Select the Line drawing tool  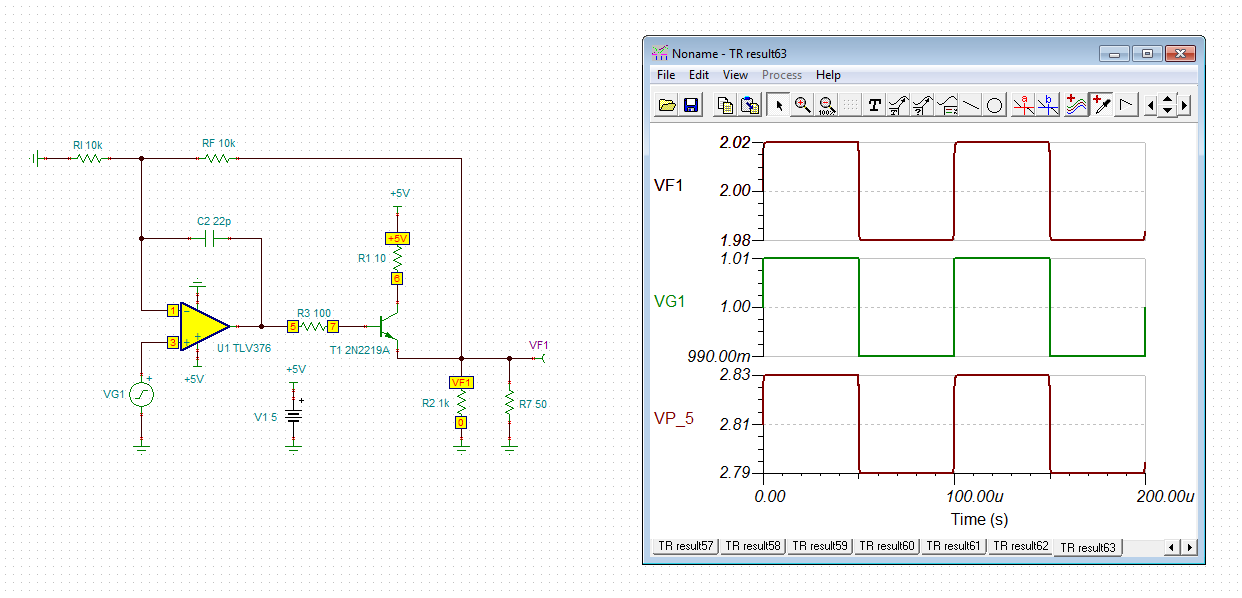(x=971, y=105)
